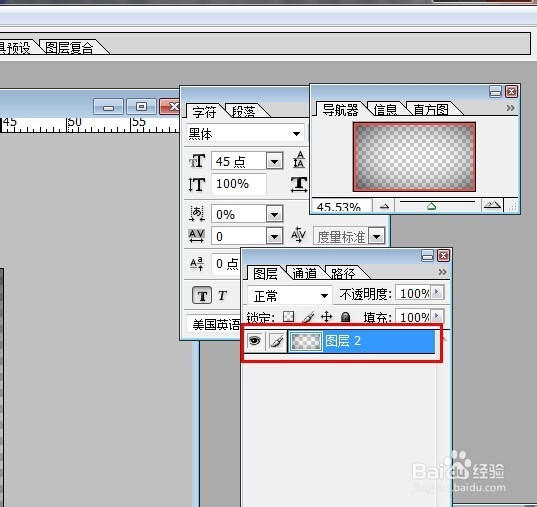Toggle faux italic T button
The width and height of the screenshot is (537, 507).
[223, 295]
